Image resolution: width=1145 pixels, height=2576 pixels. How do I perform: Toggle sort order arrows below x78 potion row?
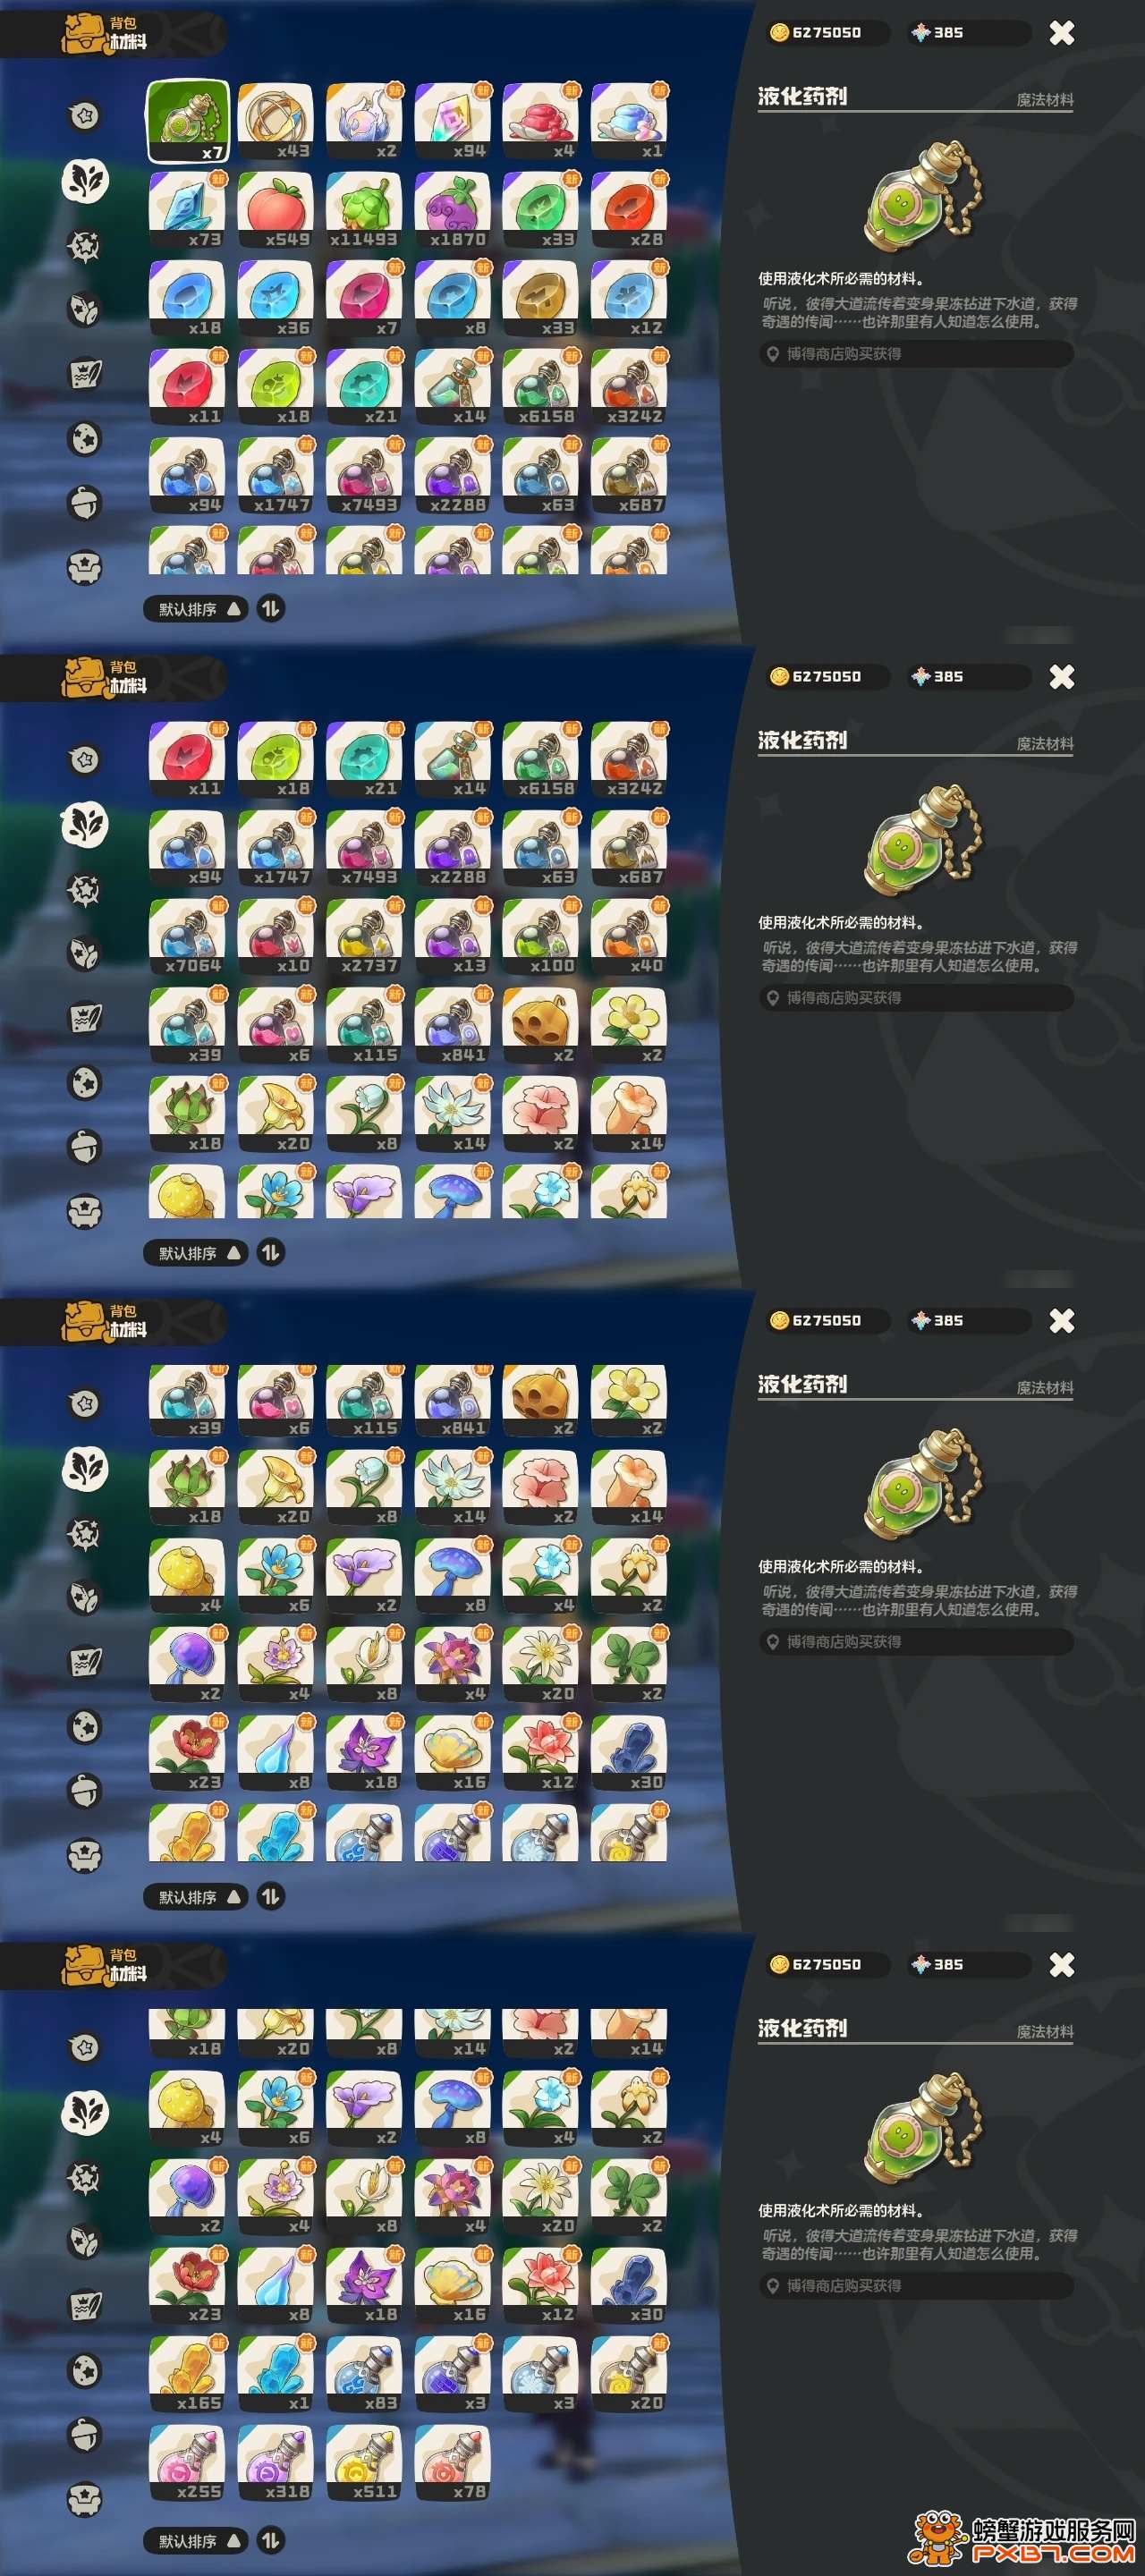[271, 2540]
